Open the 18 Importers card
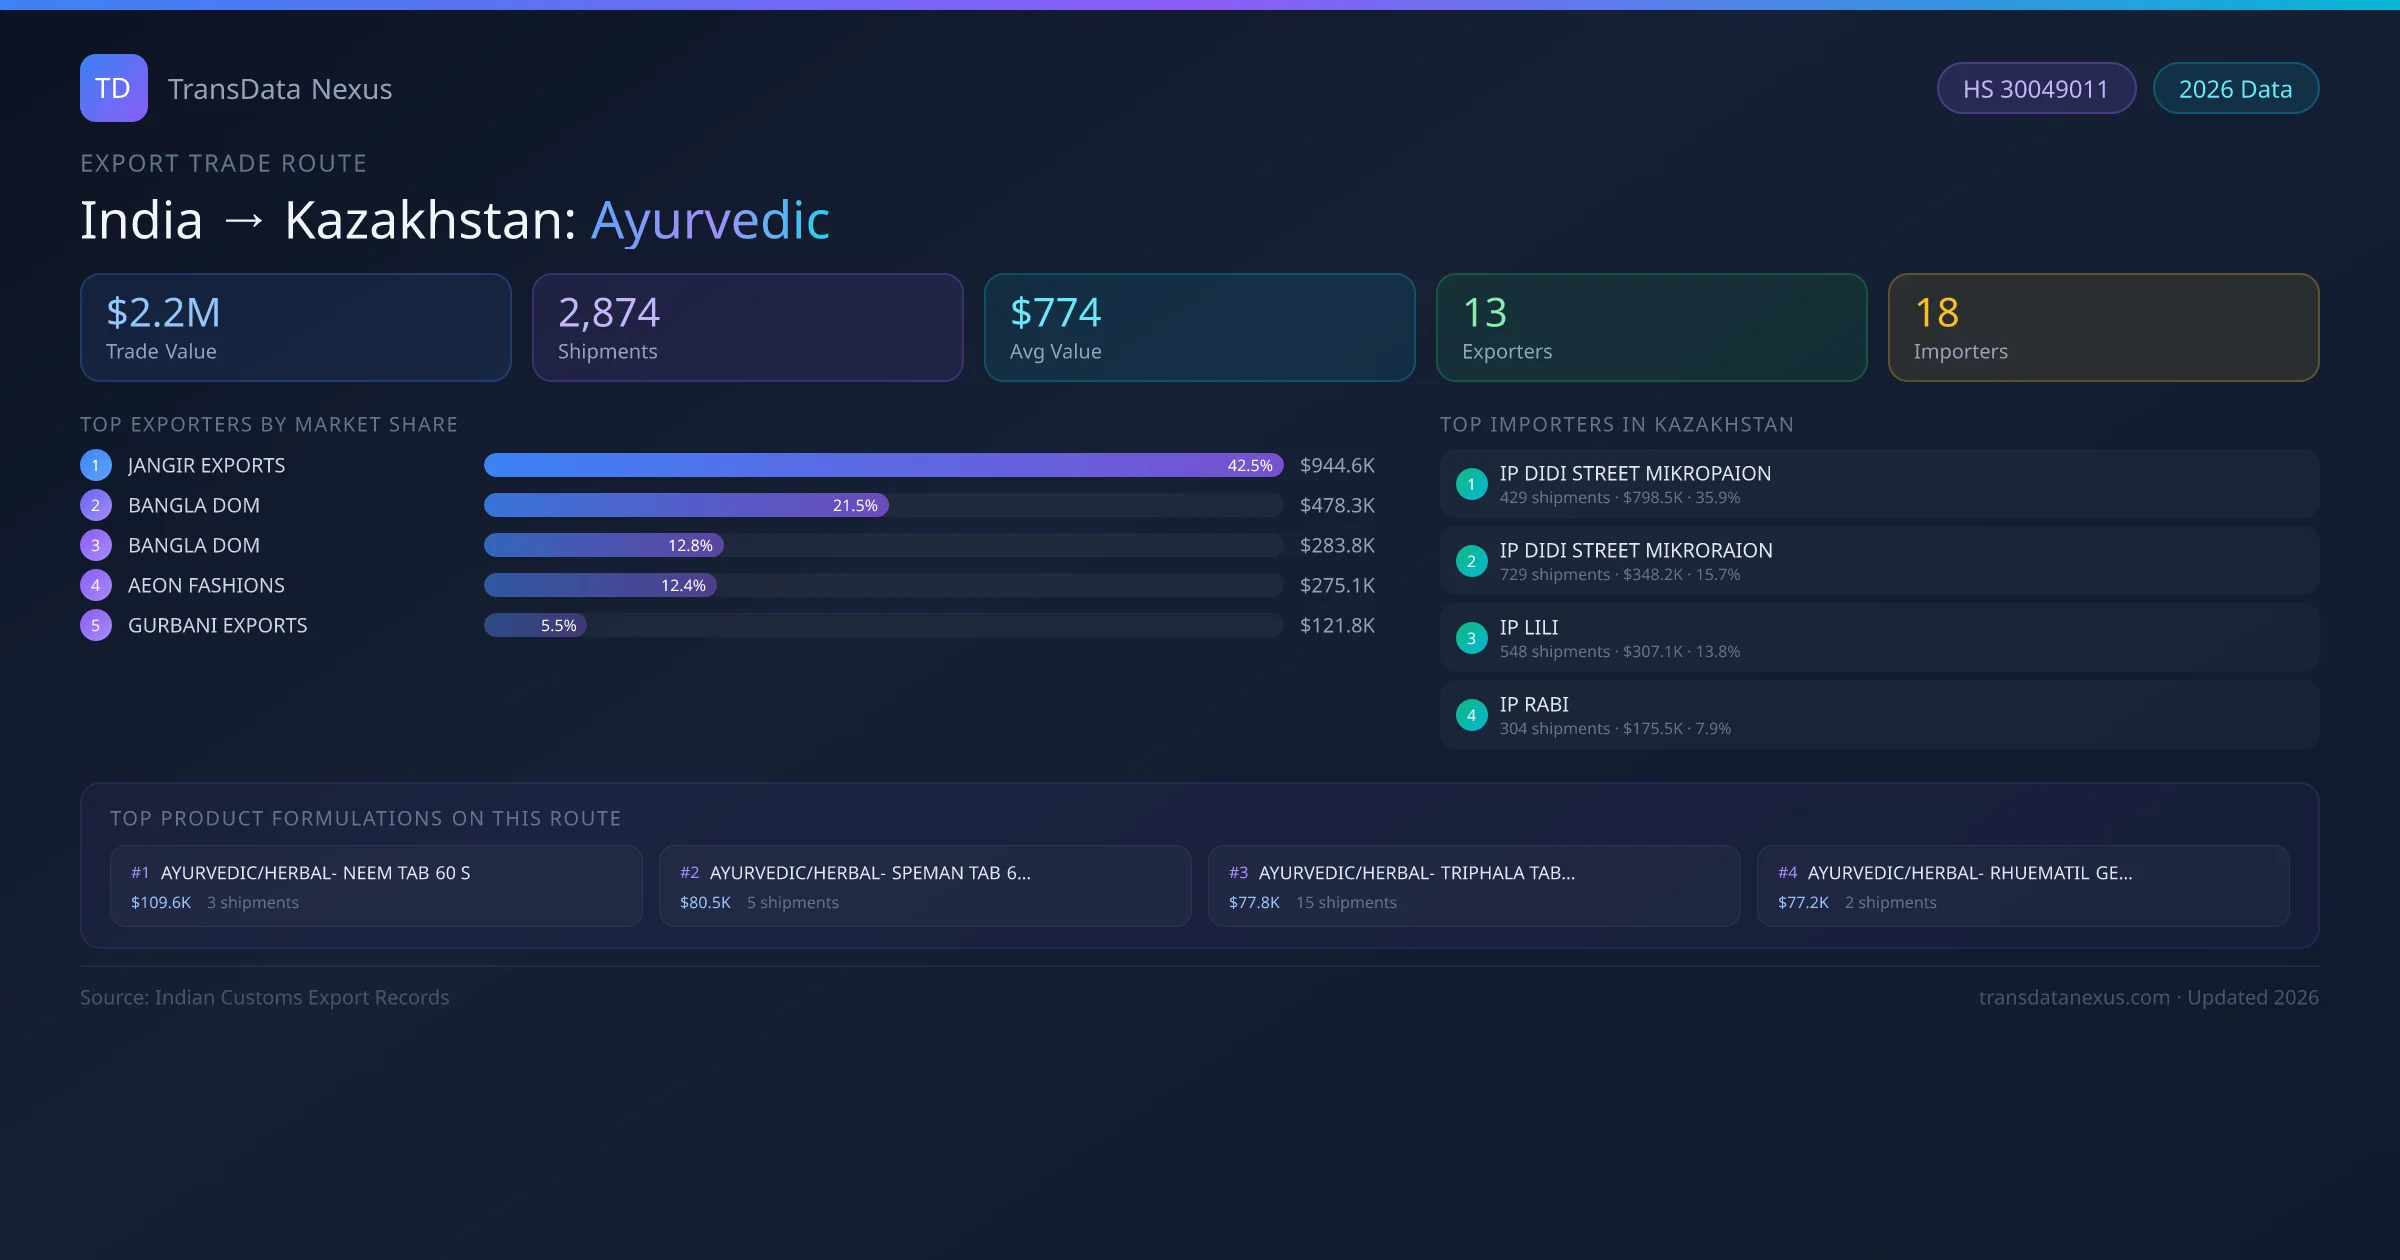This screenshot has height=1260, width=2400. coord(2103,327)
